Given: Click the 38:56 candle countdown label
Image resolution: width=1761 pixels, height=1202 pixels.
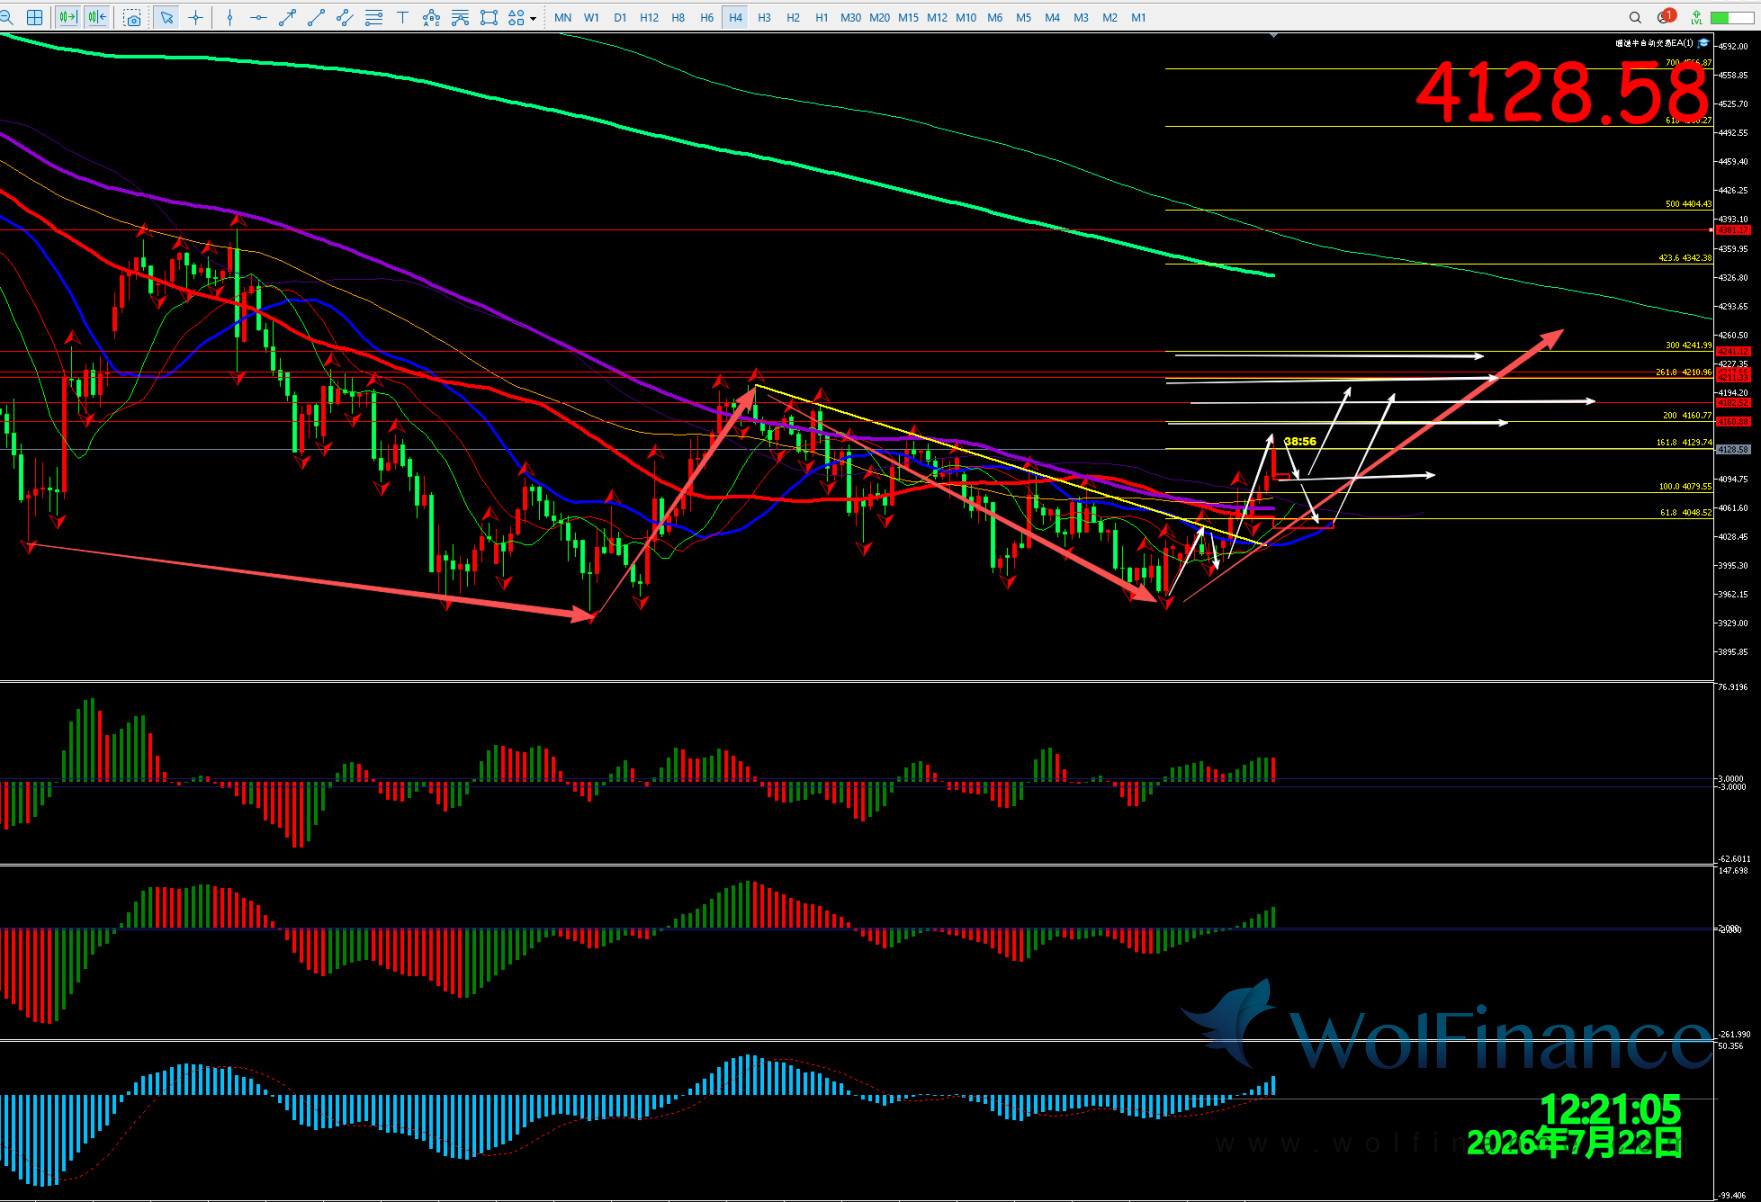Looking at the screenshot, I should [1300, 441].
